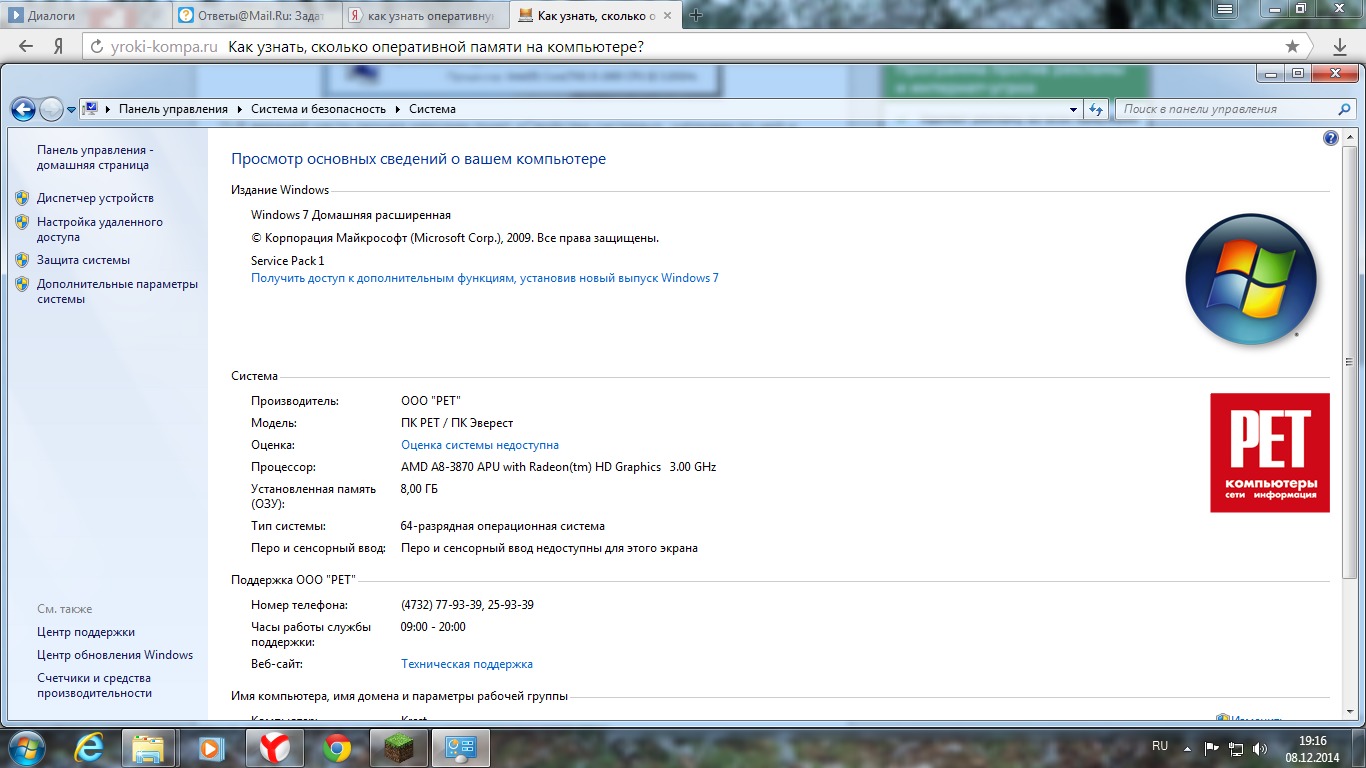This screenshot has height=768, width=1366.
Task: Open 'Счетчики и средства производительности' link
Action: tap(95, 685)
